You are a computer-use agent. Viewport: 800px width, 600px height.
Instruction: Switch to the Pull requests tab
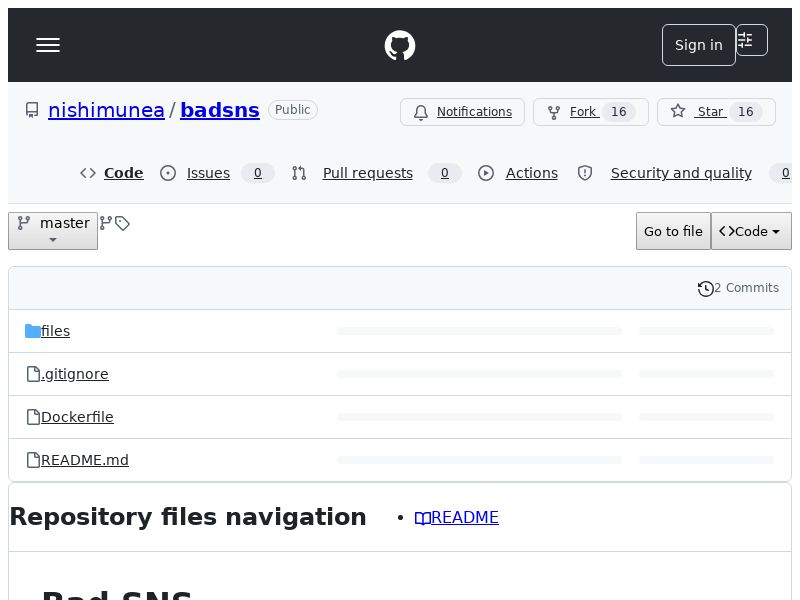[x=367, y=173]
